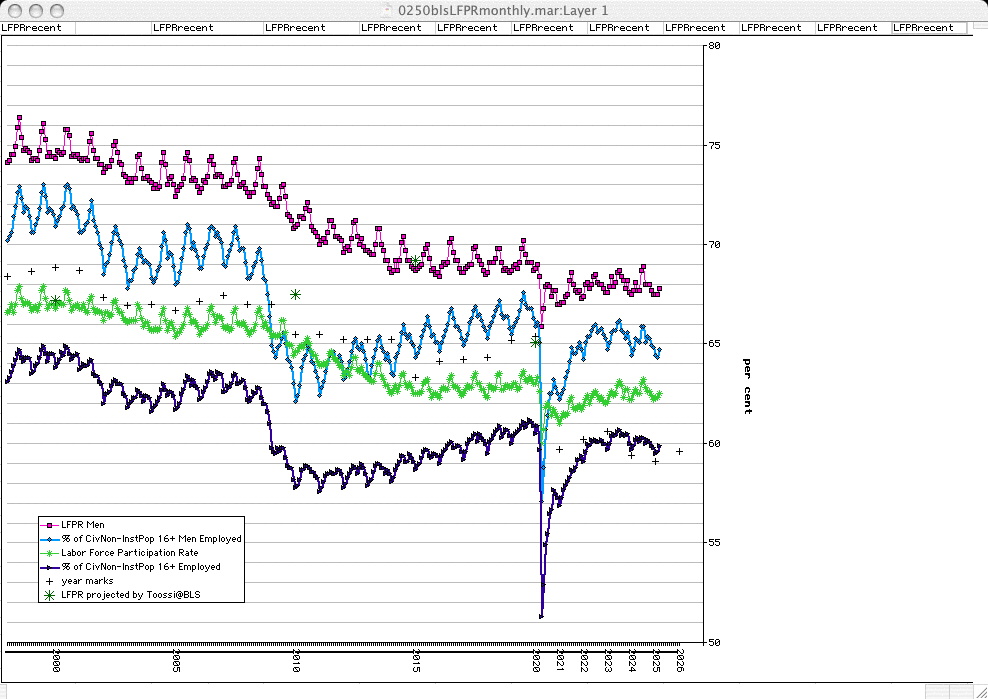Select the LFPR Men legend label
The image size is (988, 699).
pyautogui.click(x=83, y=524)
